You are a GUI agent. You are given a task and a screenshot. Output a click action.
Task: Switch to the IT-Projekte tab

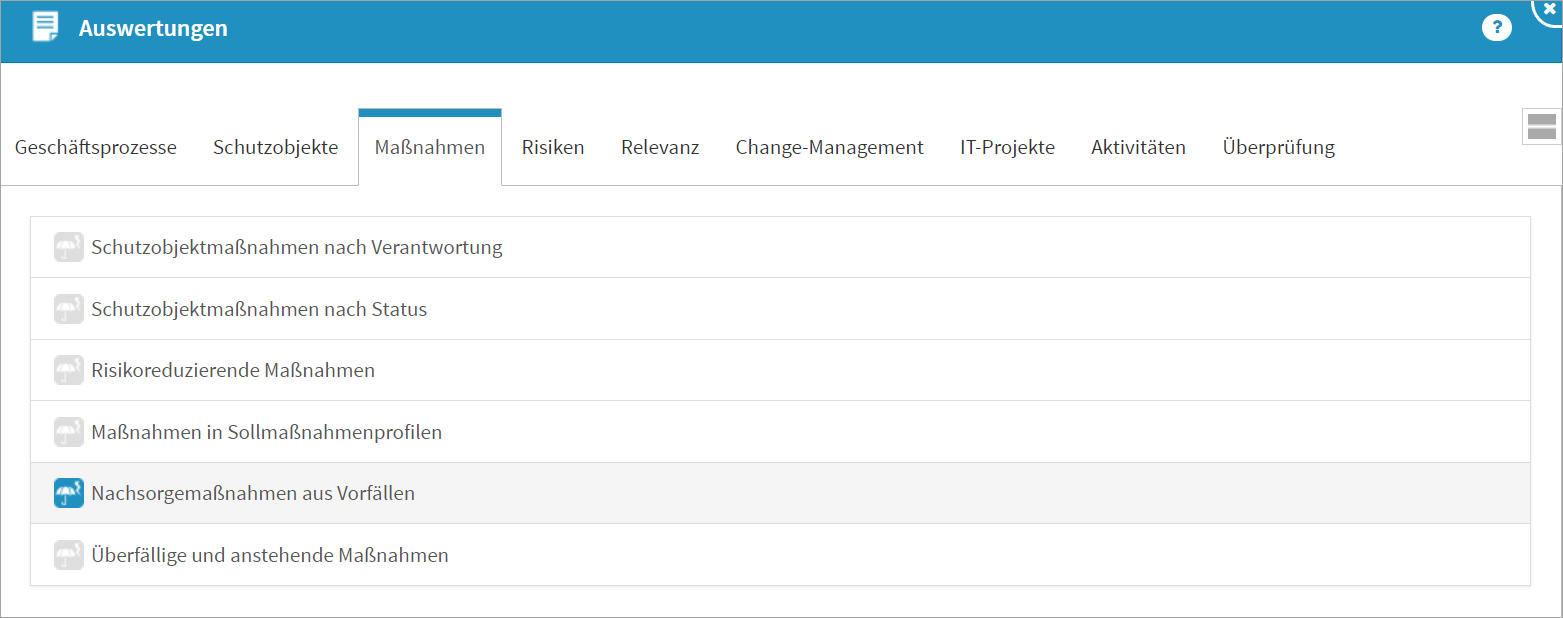[x=1007, y=148]
